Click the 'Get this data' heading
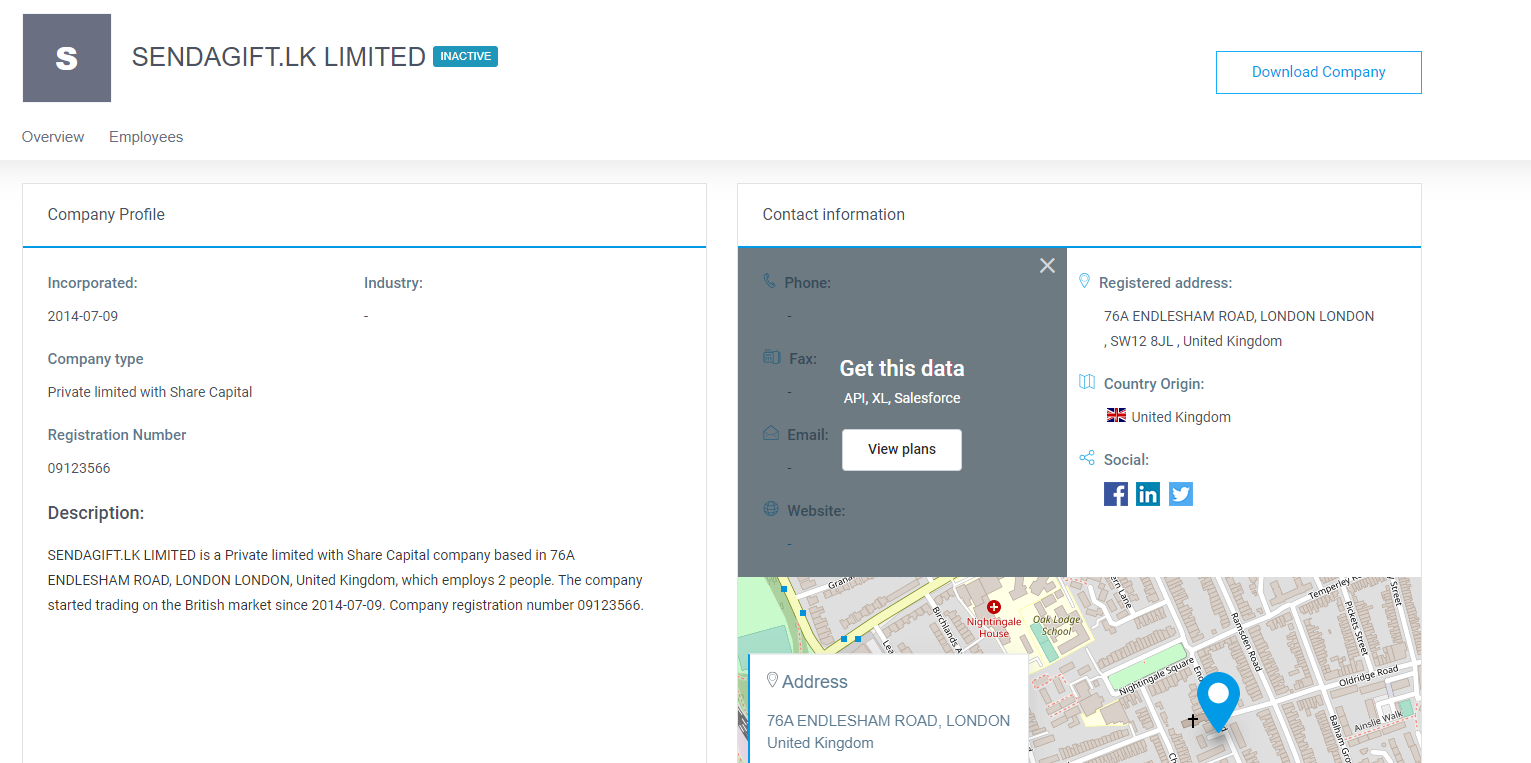The image size is (1531, 763). tap(902, 368)
